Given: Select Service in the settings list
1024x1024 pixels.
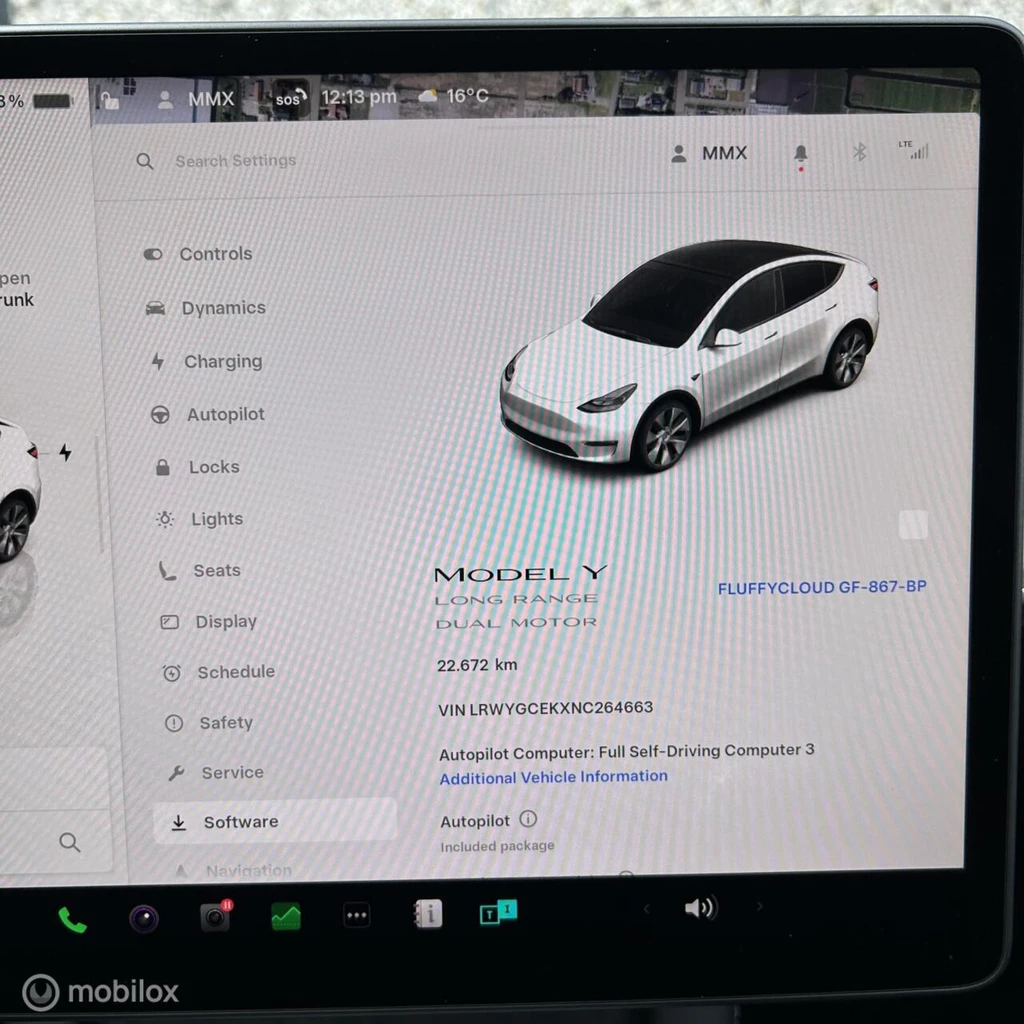Looking at the screenshot, I should click(x=216, y=773).
